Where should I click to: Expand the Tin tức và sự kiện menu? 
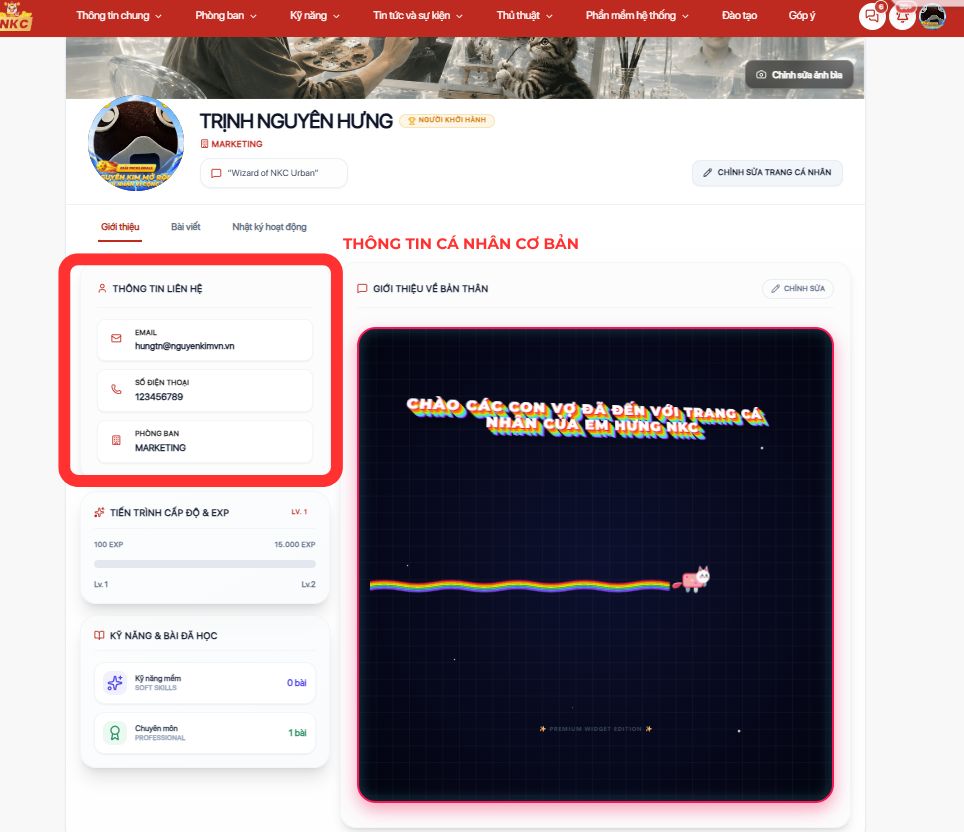pyautogui.click(x=417, y=15)
